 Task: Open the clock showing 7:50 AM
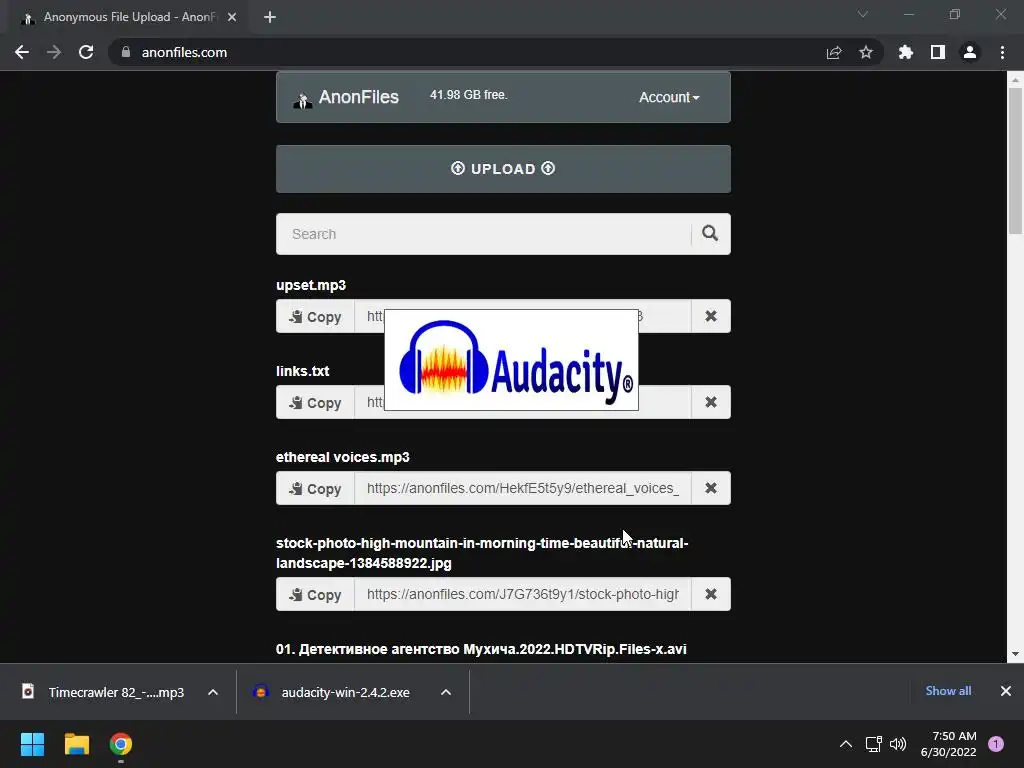(948, 744)
